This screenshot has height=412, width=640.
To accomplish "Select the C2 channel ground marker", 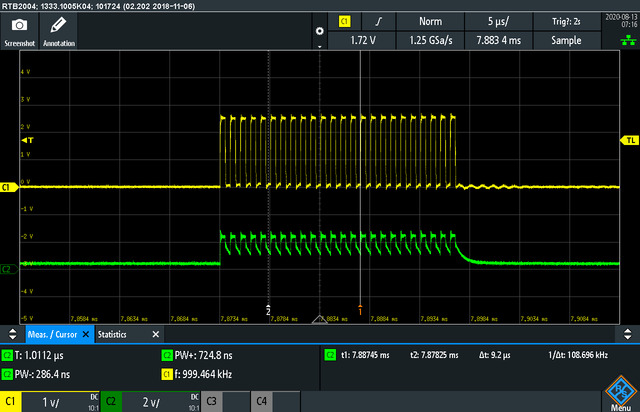I will click(8, 269).
